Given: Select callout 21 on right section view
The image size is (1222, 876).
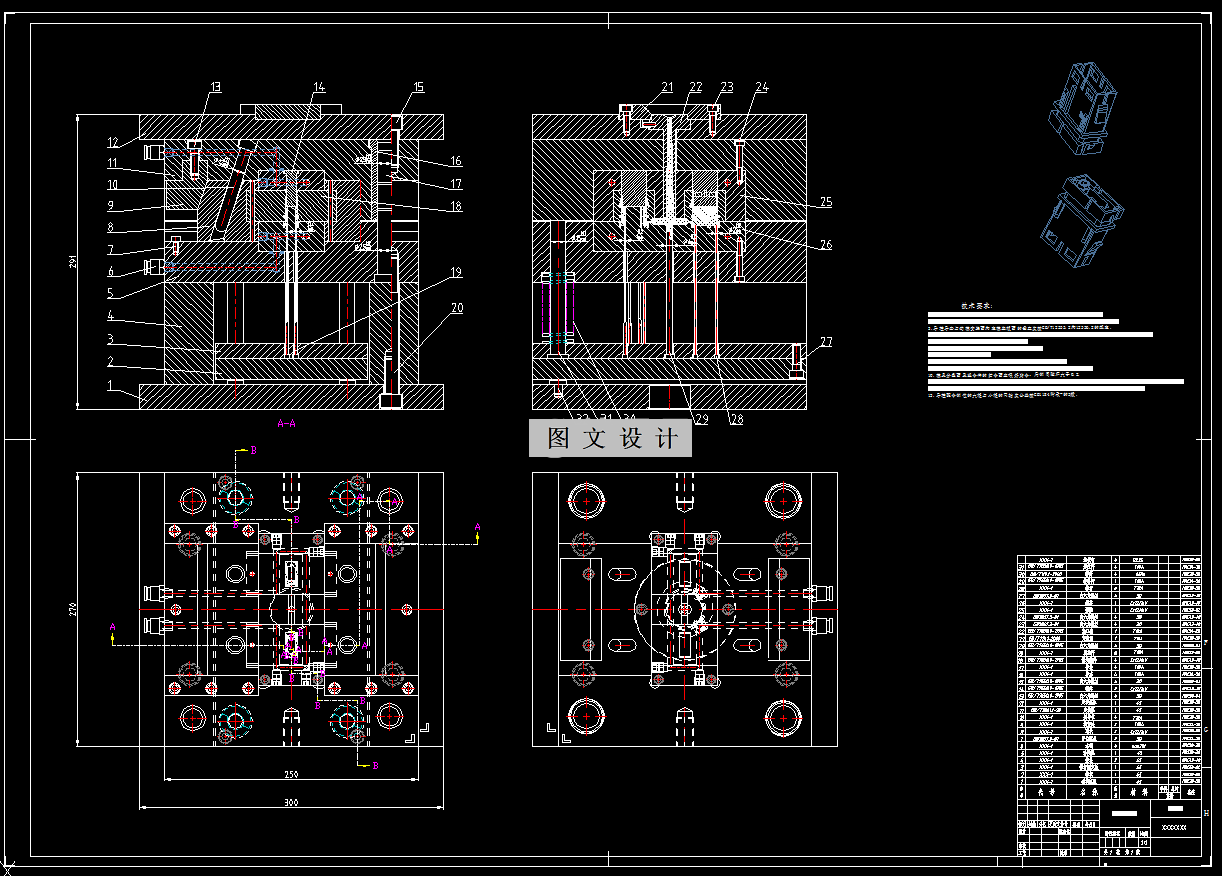Looking at the screenshot, I should click(x=667, y=87).
